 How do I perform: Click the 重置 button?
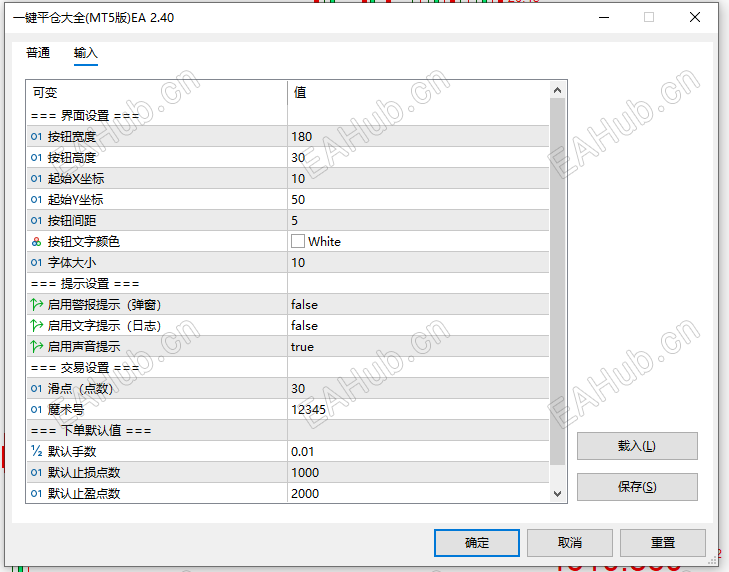[663, 543]
